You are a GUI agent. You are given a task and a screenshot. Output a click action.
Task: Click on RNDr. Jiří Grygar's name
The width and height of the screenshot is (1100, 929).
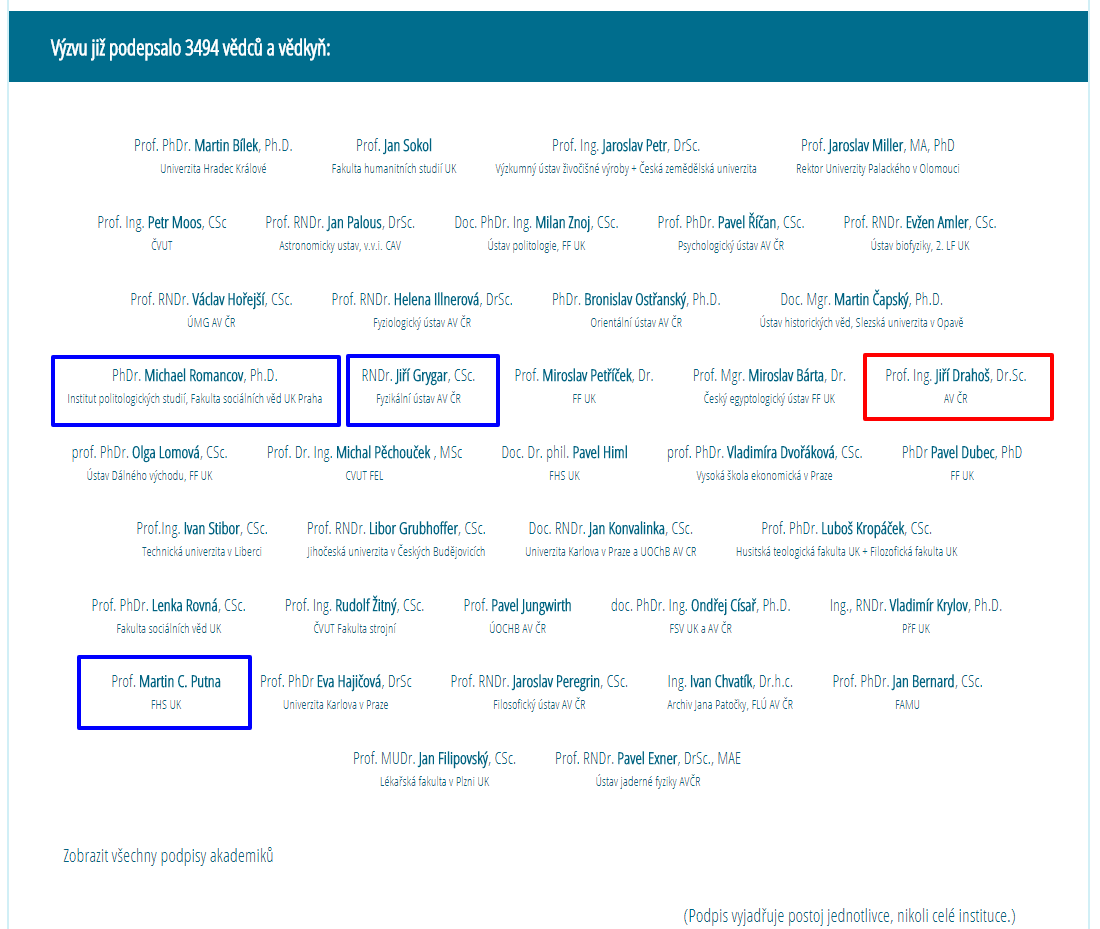(x=420, y=376)
